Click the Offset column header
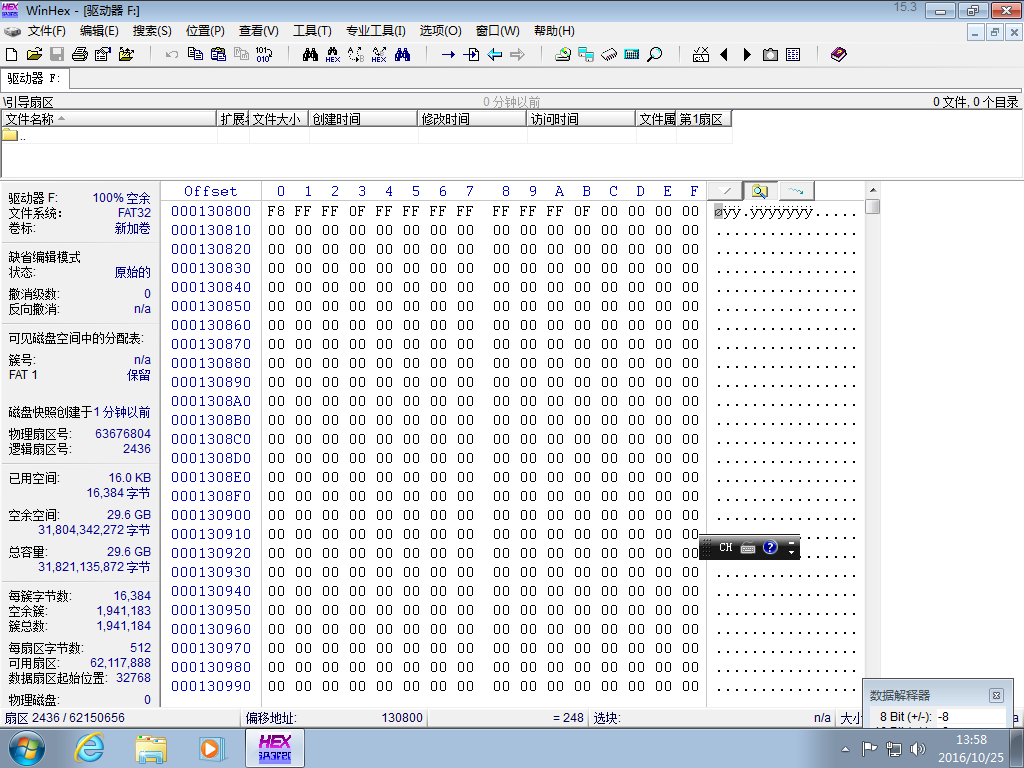The height and width of the screenshot is (768, 1024). (x=210, y=191)
